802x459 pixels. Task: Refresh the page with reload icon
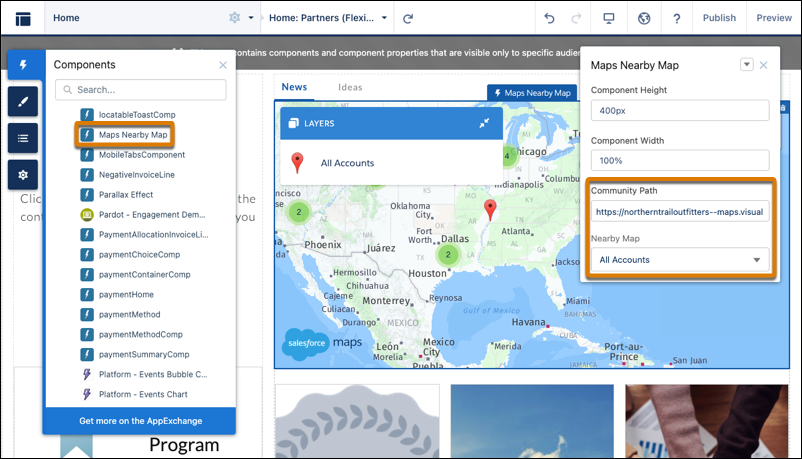tap(408, 18)
